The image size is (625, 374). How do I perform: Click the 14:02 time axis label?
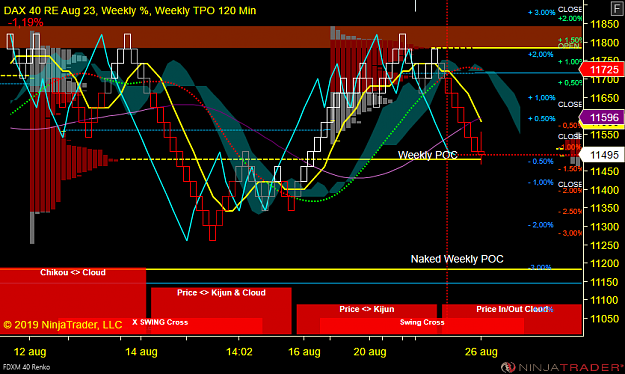coord(239,352)
